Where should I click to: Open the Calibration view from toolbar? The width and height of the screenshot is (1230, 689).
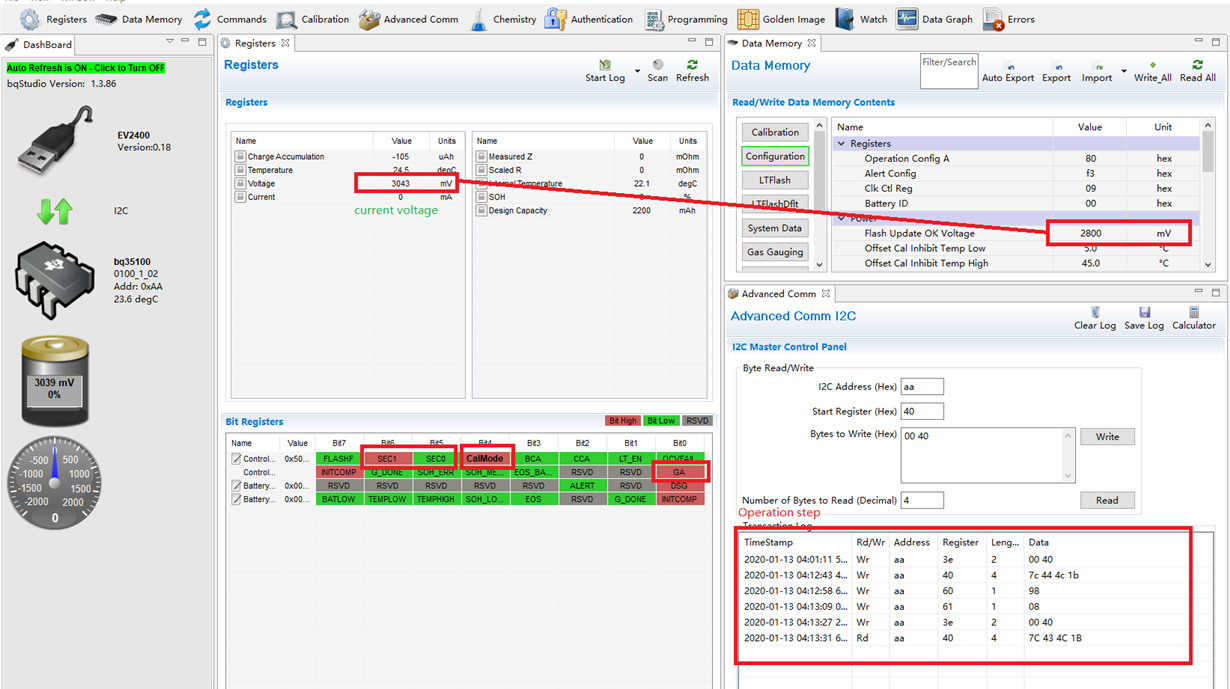click(x=313, y=19)
